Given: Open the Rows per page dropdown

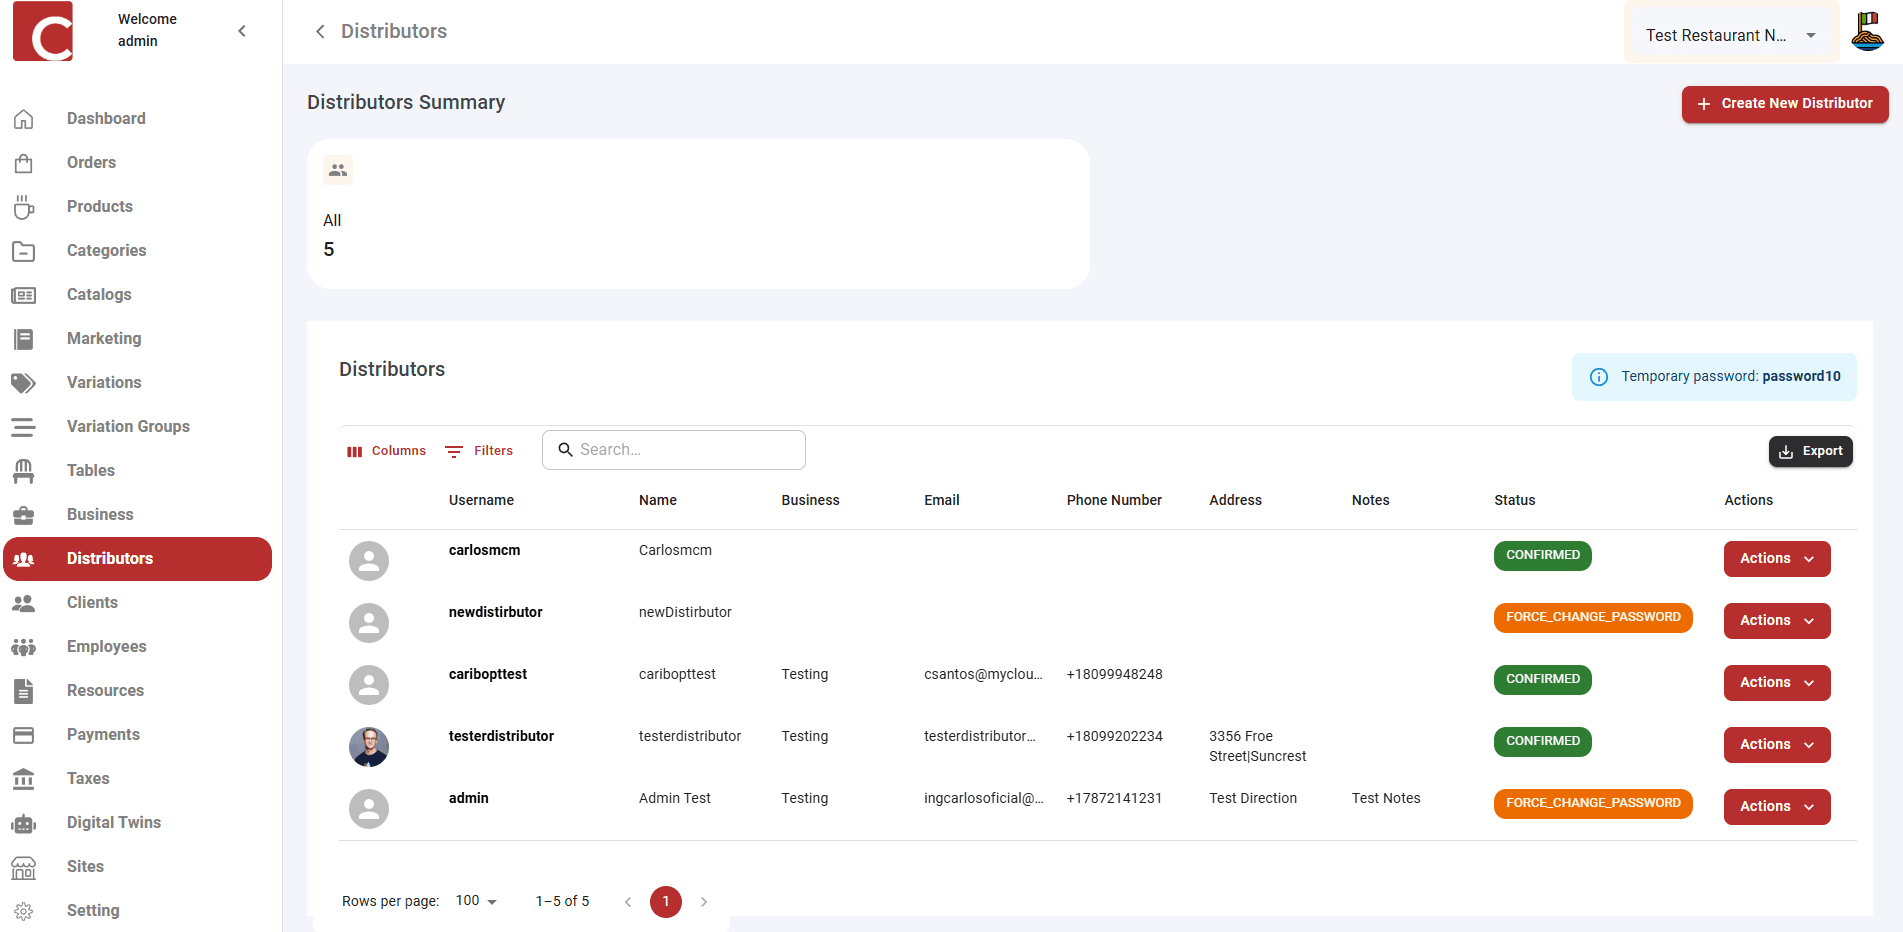Looking at the screenshot, I should pos(474,901).
